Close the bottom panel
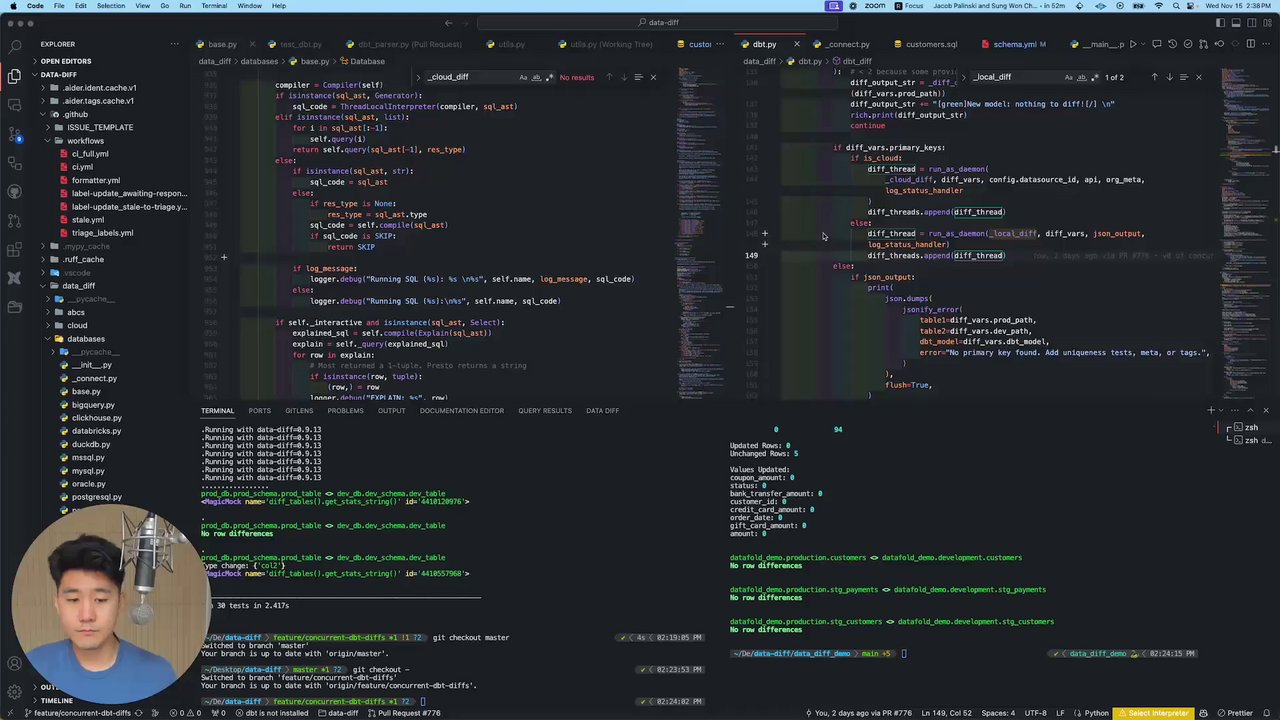 pos(1266,410)
